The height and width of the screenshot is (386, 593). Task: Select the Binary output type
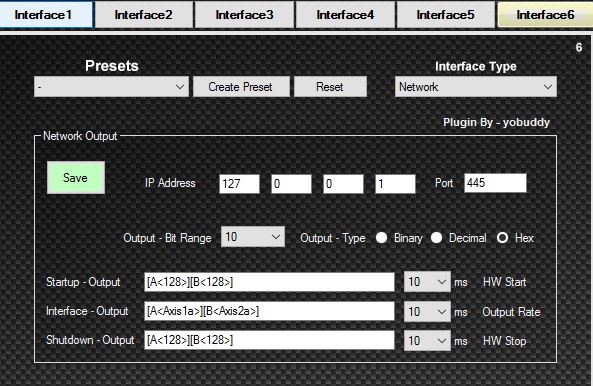click(x=382, y=238)
